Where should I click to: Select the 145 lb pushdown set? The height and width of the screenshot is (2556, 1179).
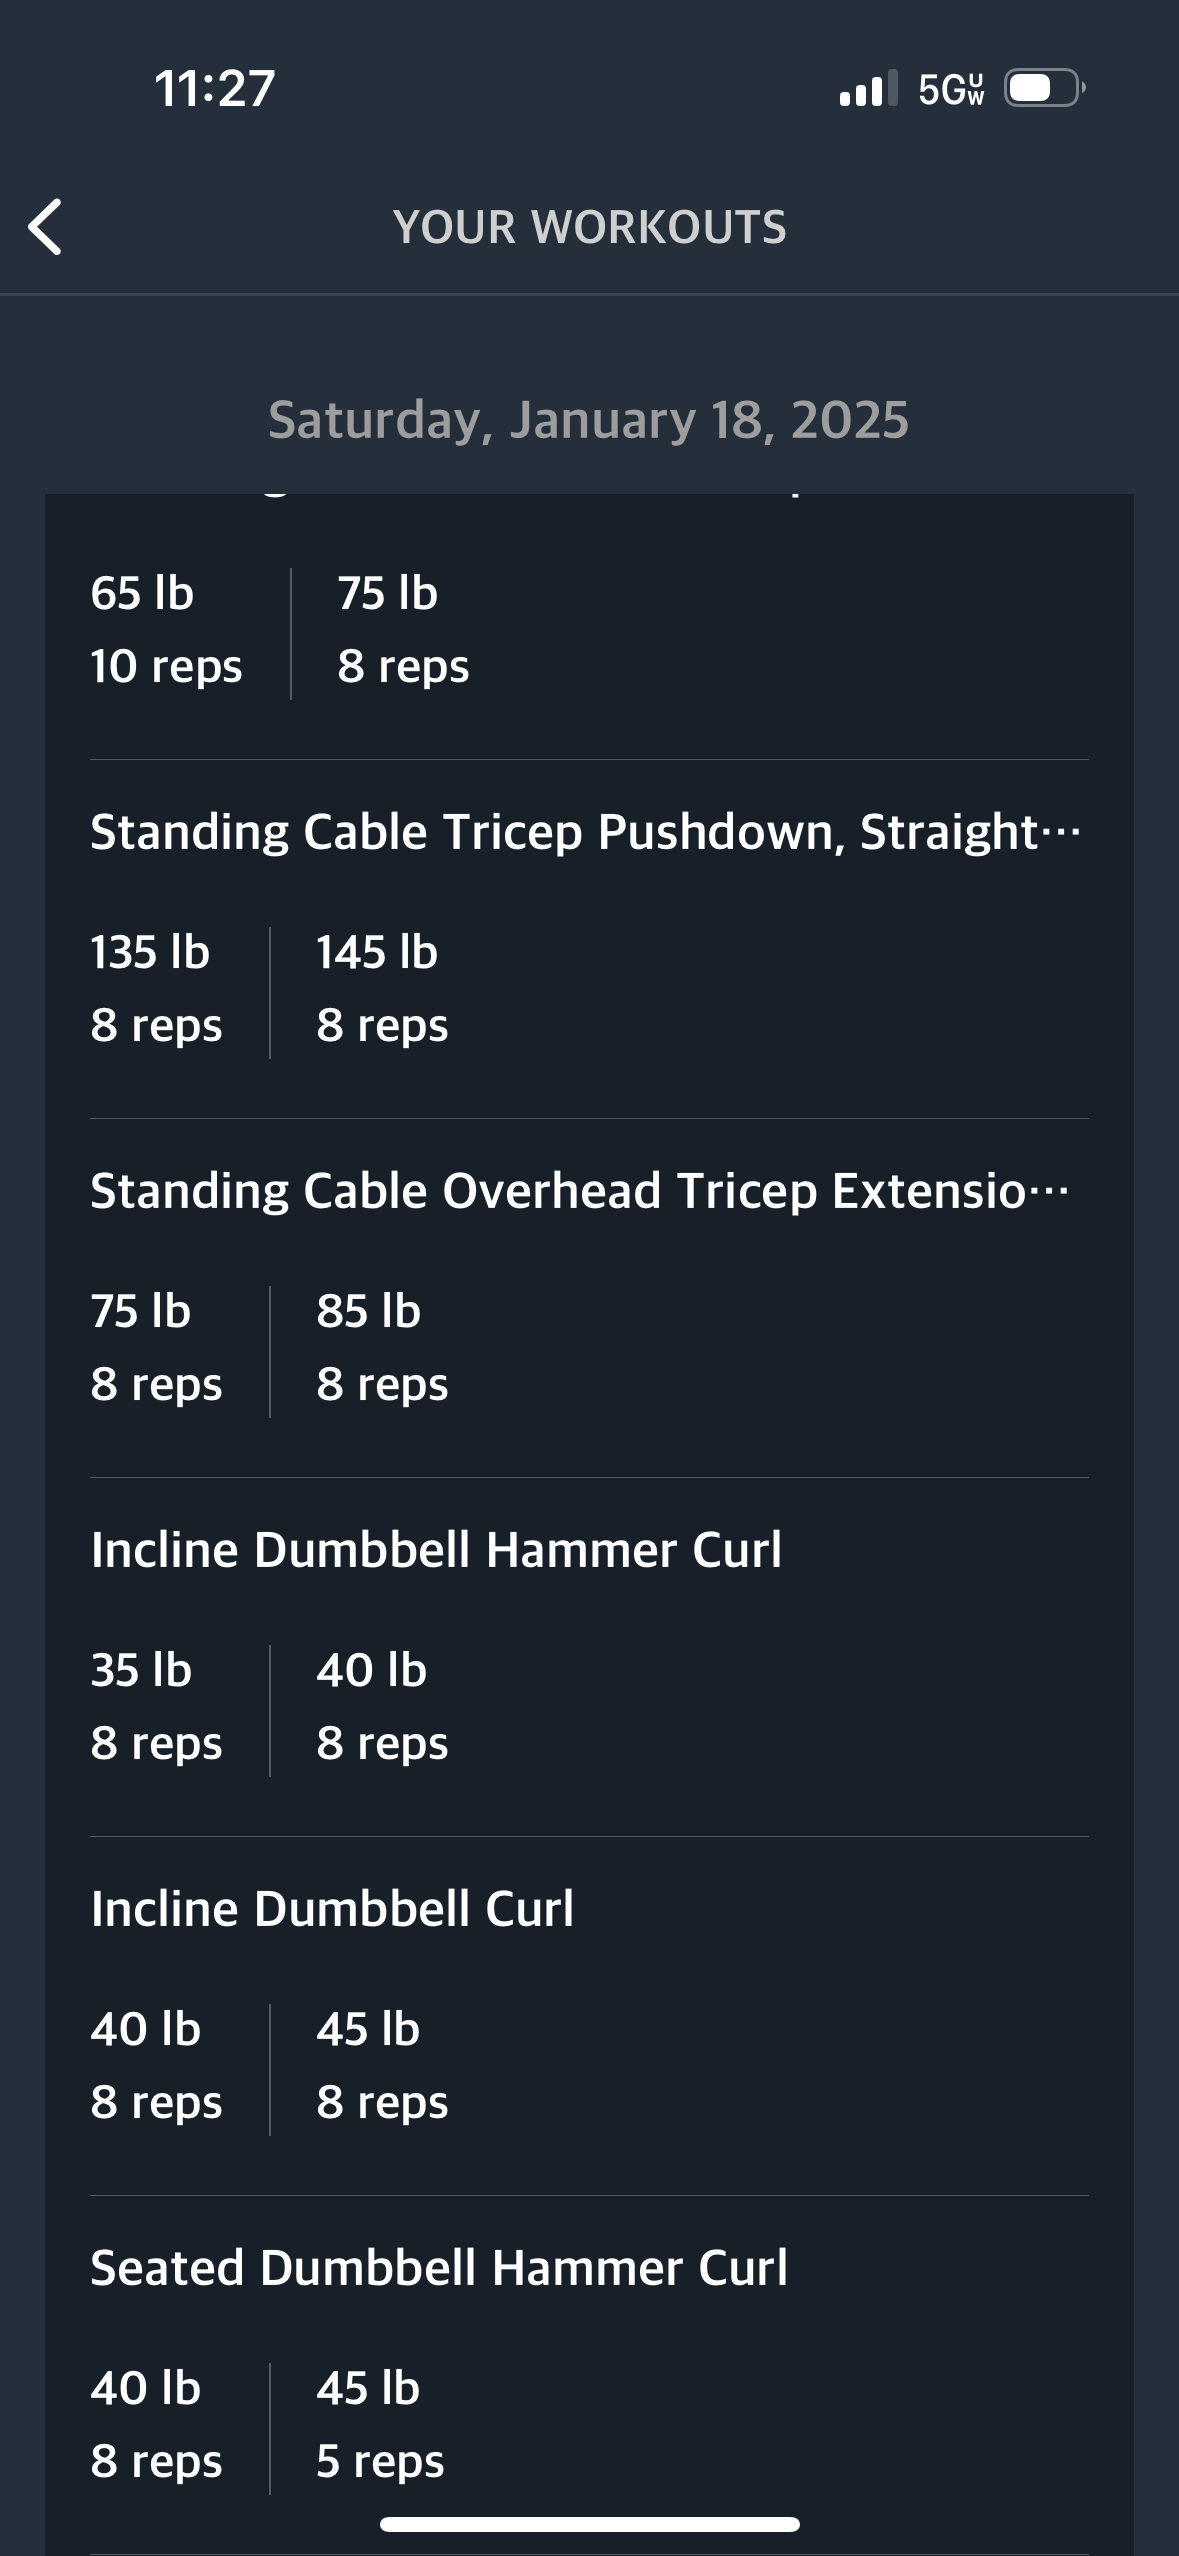click(x=382, y=989)
